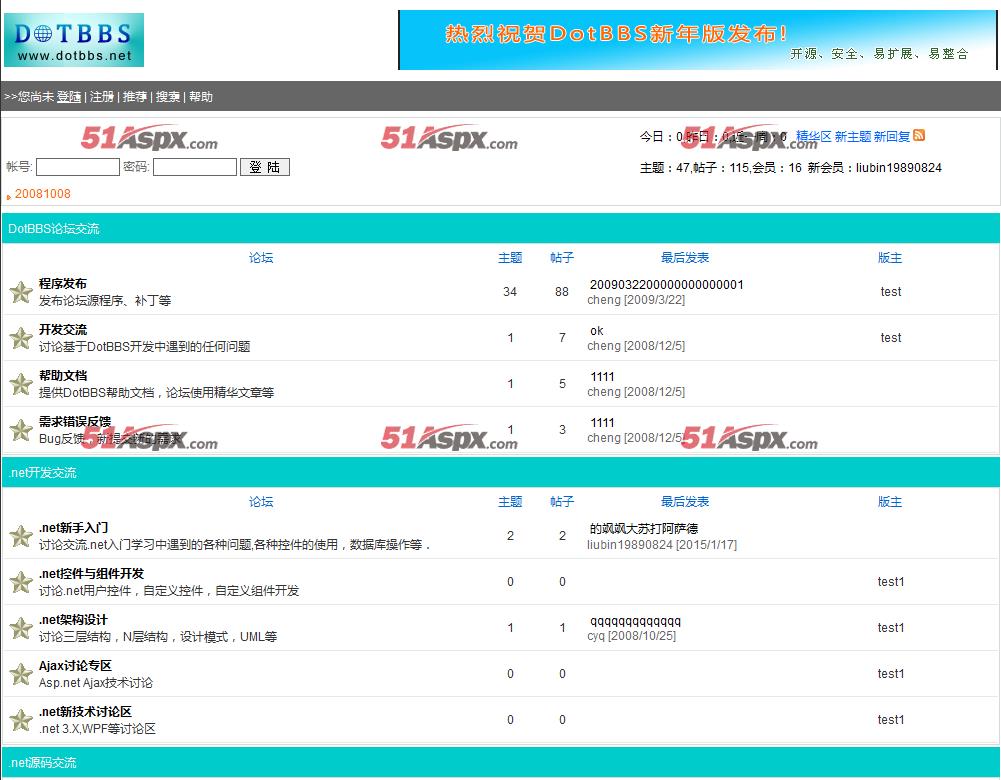
Task: Open the .net控件与组件开发 forum
Action: [x=91, y=573]
